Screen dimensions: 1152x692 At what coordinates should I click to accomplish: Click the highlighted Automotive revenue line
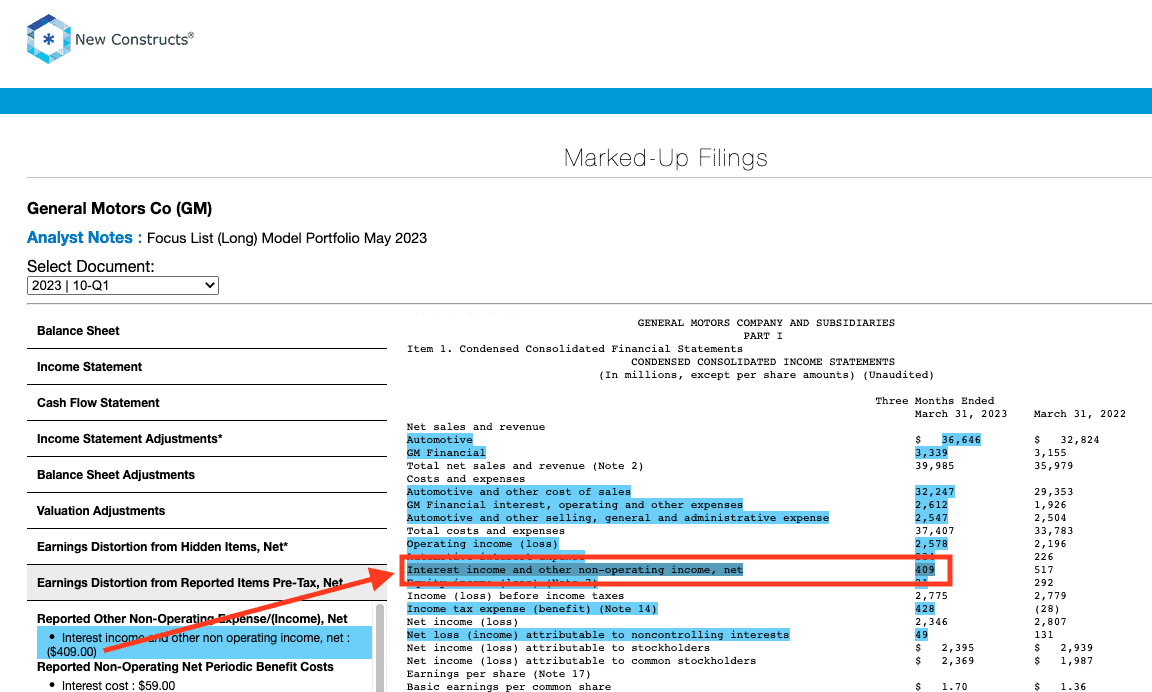tap(439, 439)
